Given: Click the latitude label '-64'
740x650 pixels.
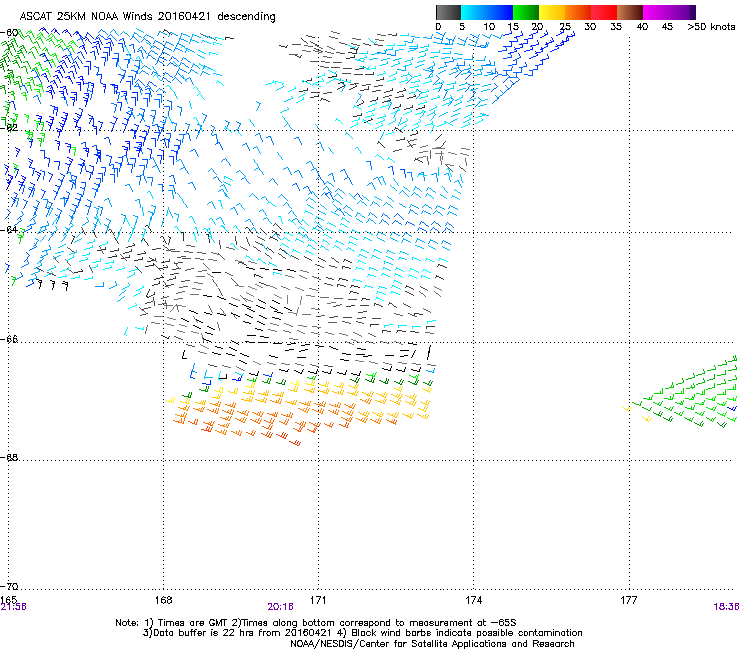Looking at the screenshot, I should [x=9, y=229].
